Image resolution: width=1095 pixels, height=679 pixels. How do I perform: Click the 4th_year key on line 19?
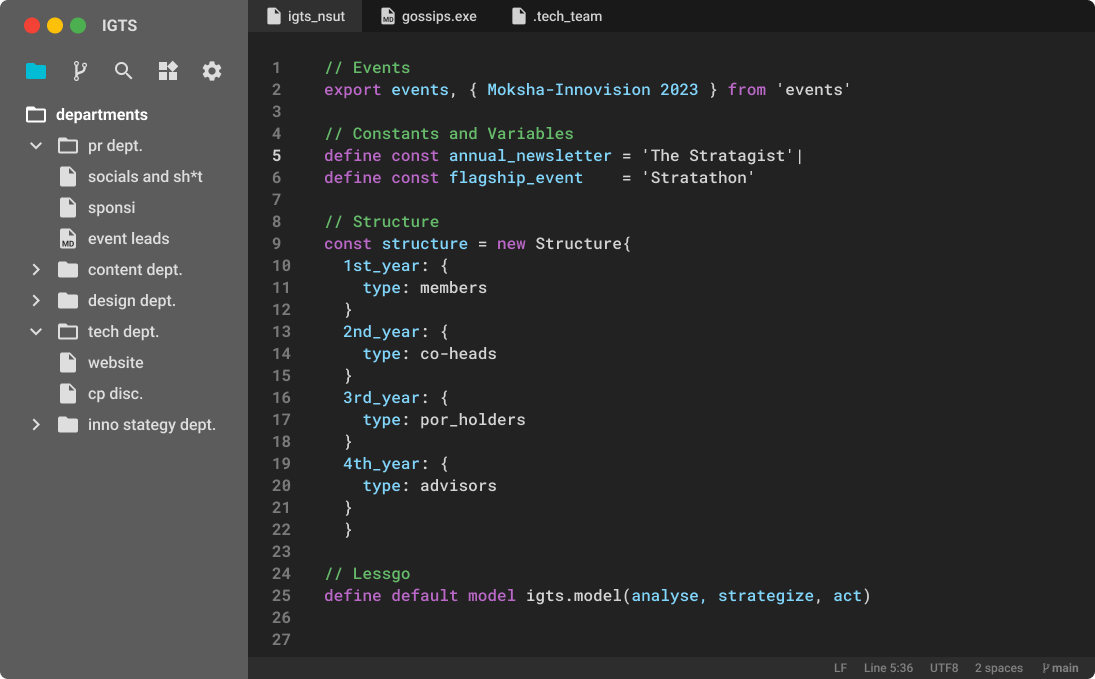pos(381,464)
